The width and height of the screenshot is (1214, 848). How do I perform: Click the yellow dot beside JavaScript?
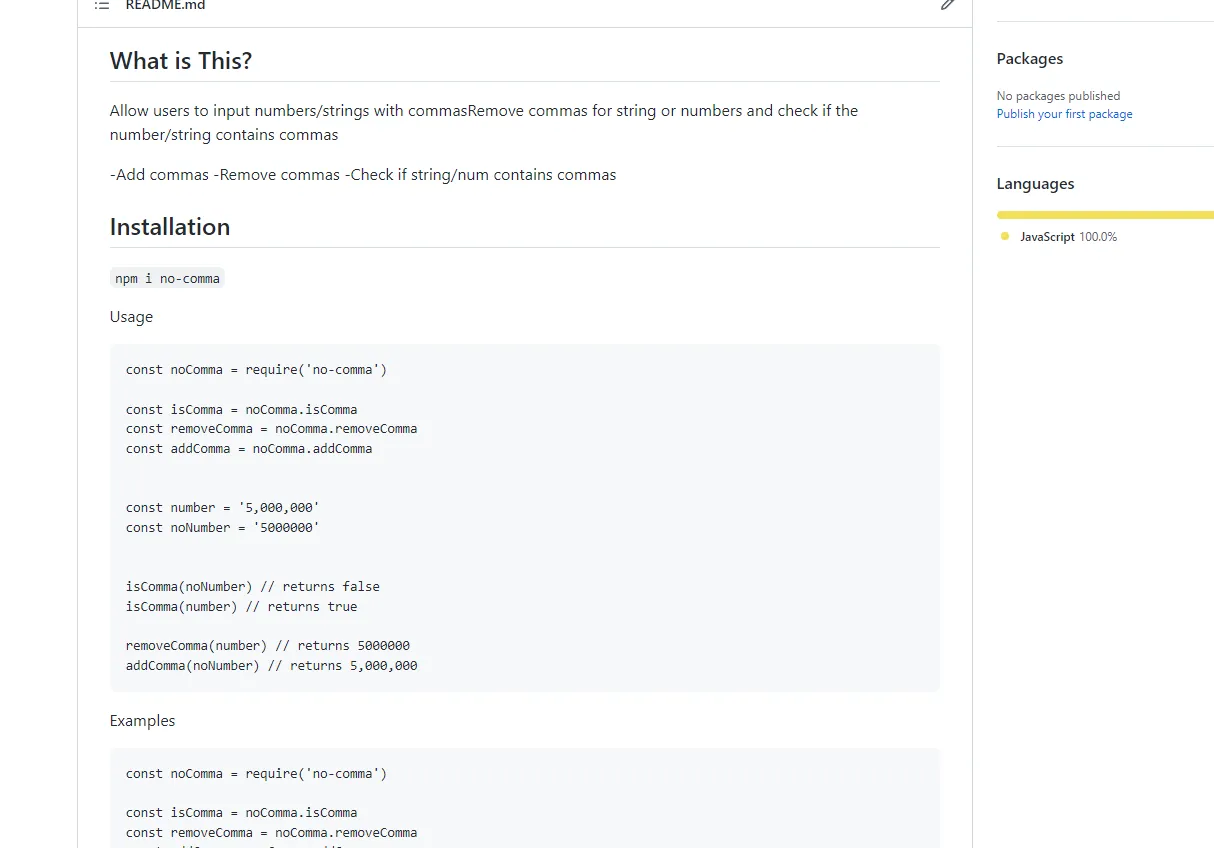click(1005, 237)
